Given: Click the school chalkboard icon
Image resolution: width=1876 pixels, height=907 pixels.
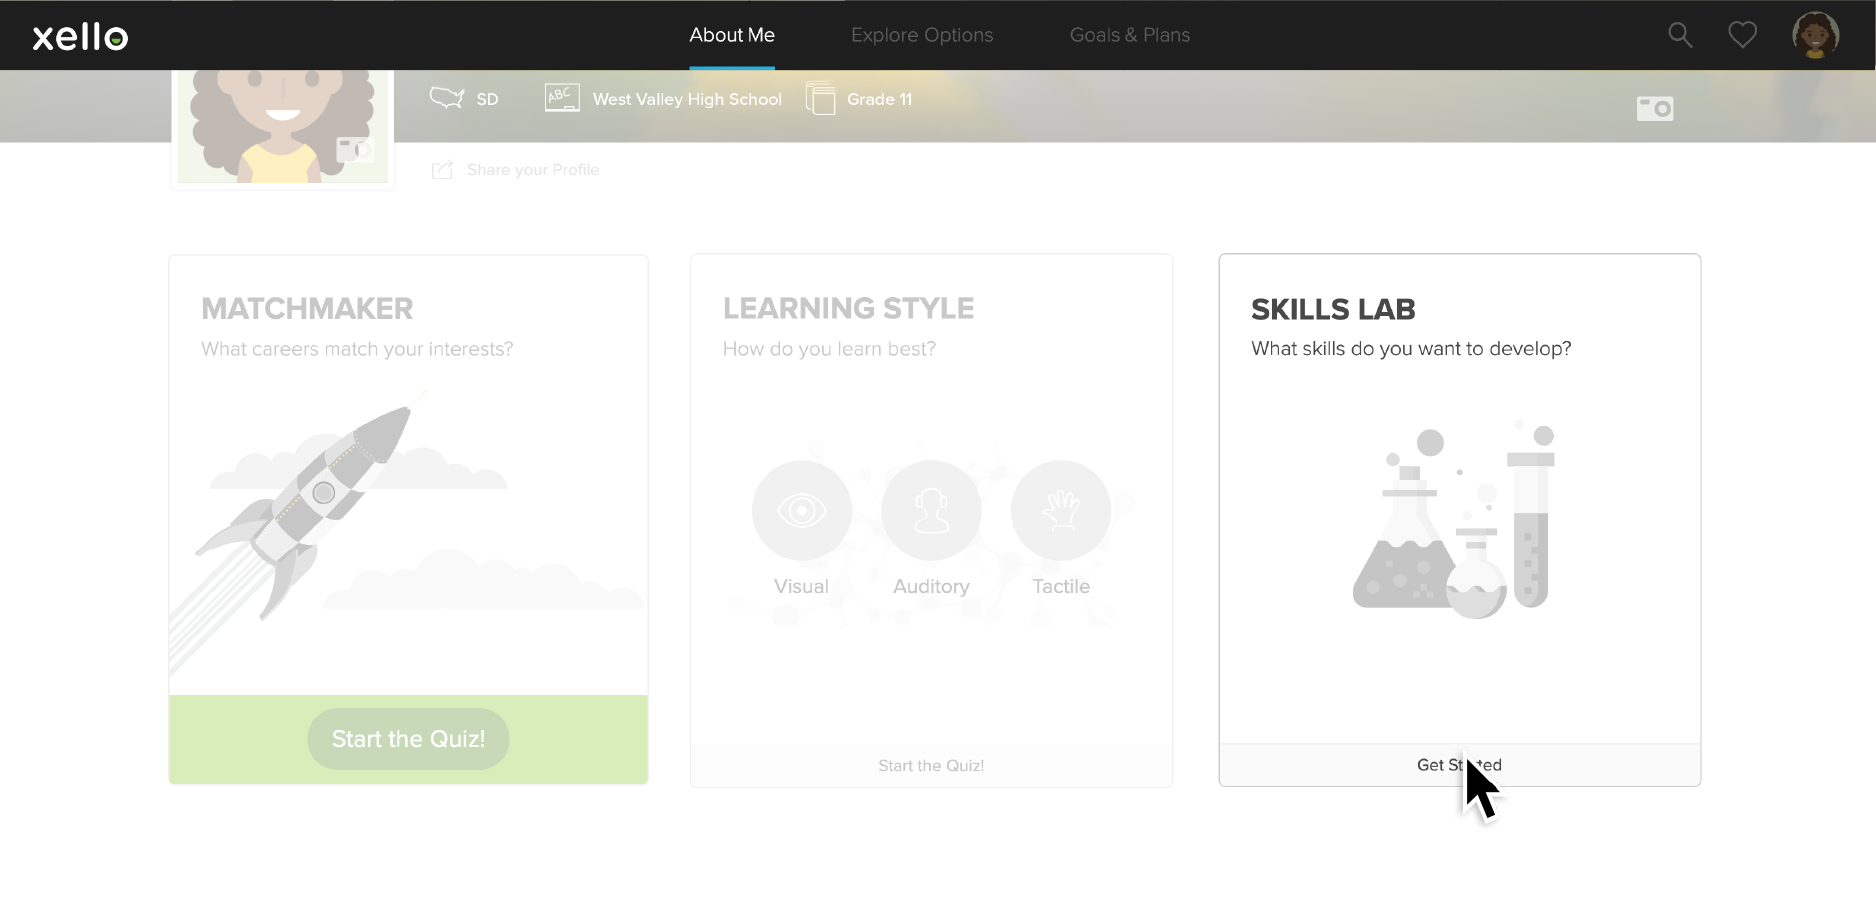Looking at the screenshot, I should 562,98.
